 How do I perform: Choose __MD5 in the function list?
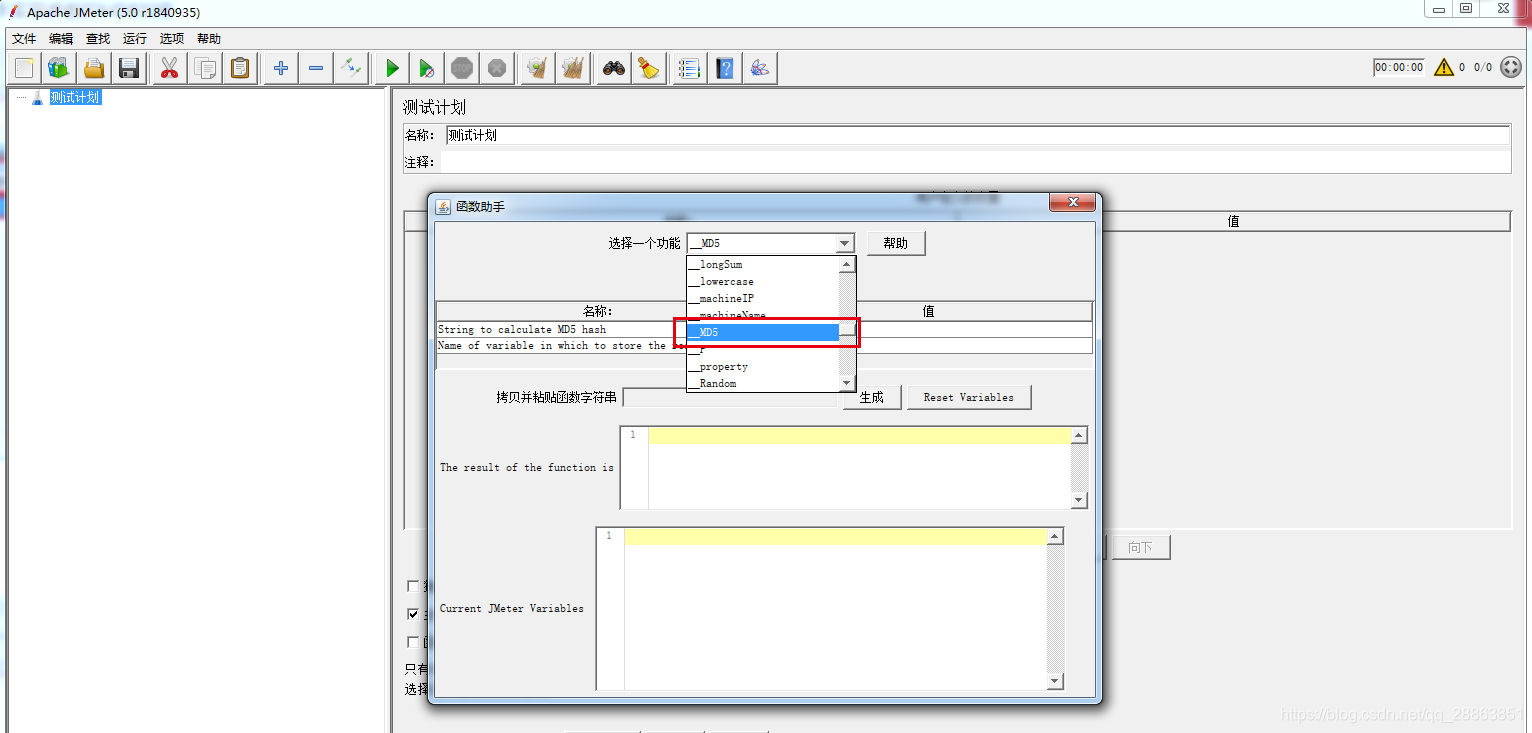(x=762, y=332)
